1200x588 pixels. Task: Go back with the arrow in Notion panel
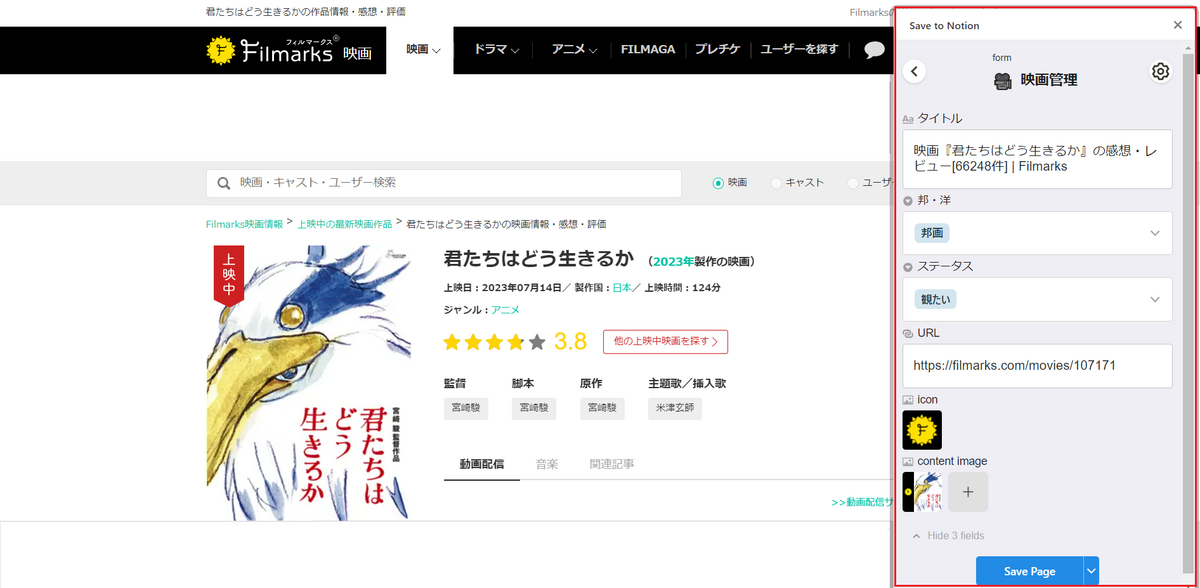click(915, 72)
